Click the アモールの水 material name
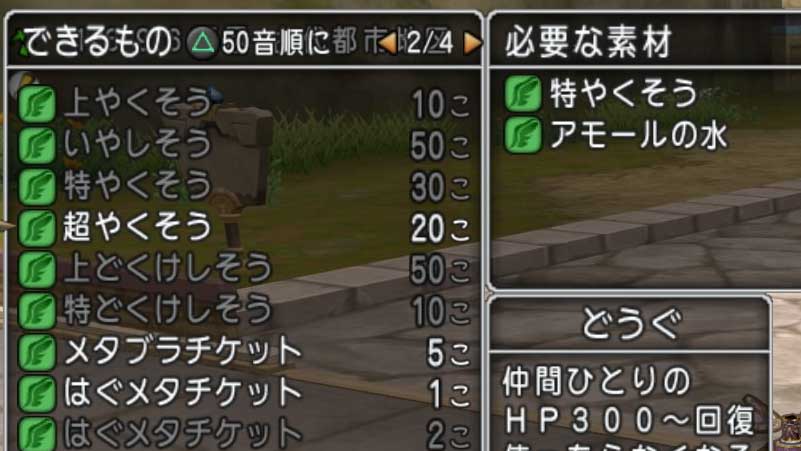801x451 pixels. [x=639, y=135]
